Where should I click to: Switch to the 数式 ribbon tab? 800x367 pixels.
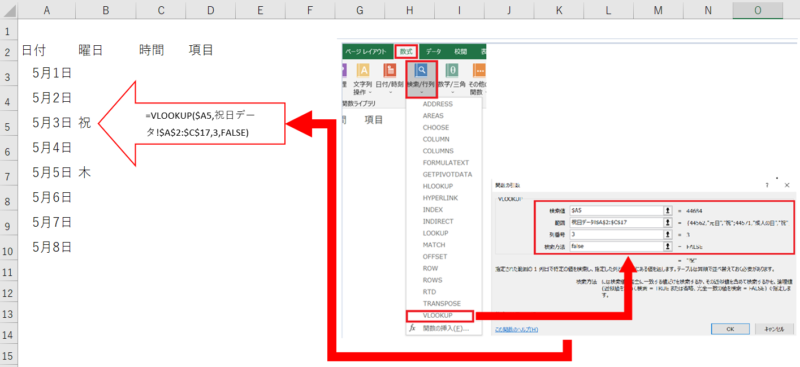(406, 51)
